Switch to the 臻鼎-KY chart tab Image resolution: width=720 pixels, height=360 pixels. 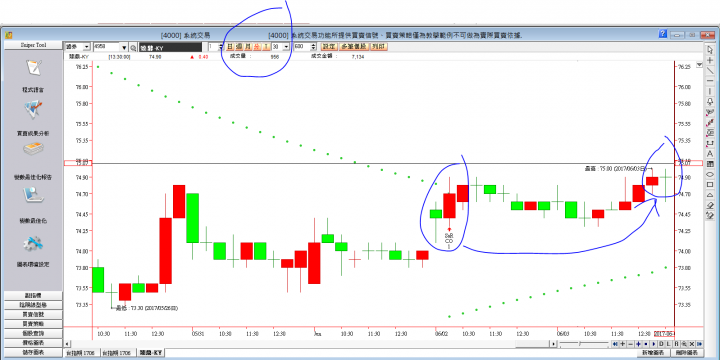(x=151, y=353)
